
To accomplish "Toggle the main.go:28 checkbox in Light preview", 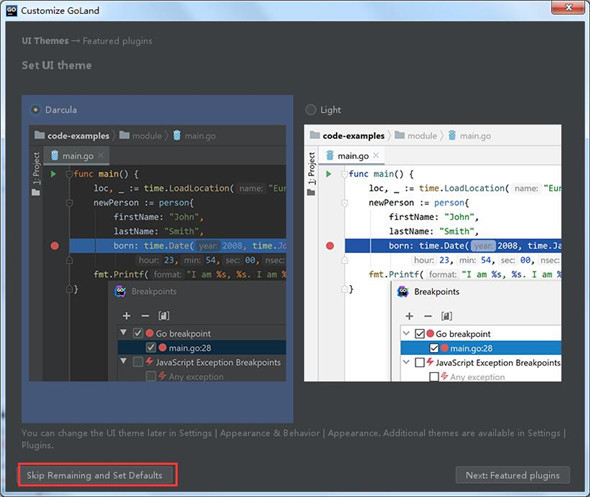I will 434,348.
